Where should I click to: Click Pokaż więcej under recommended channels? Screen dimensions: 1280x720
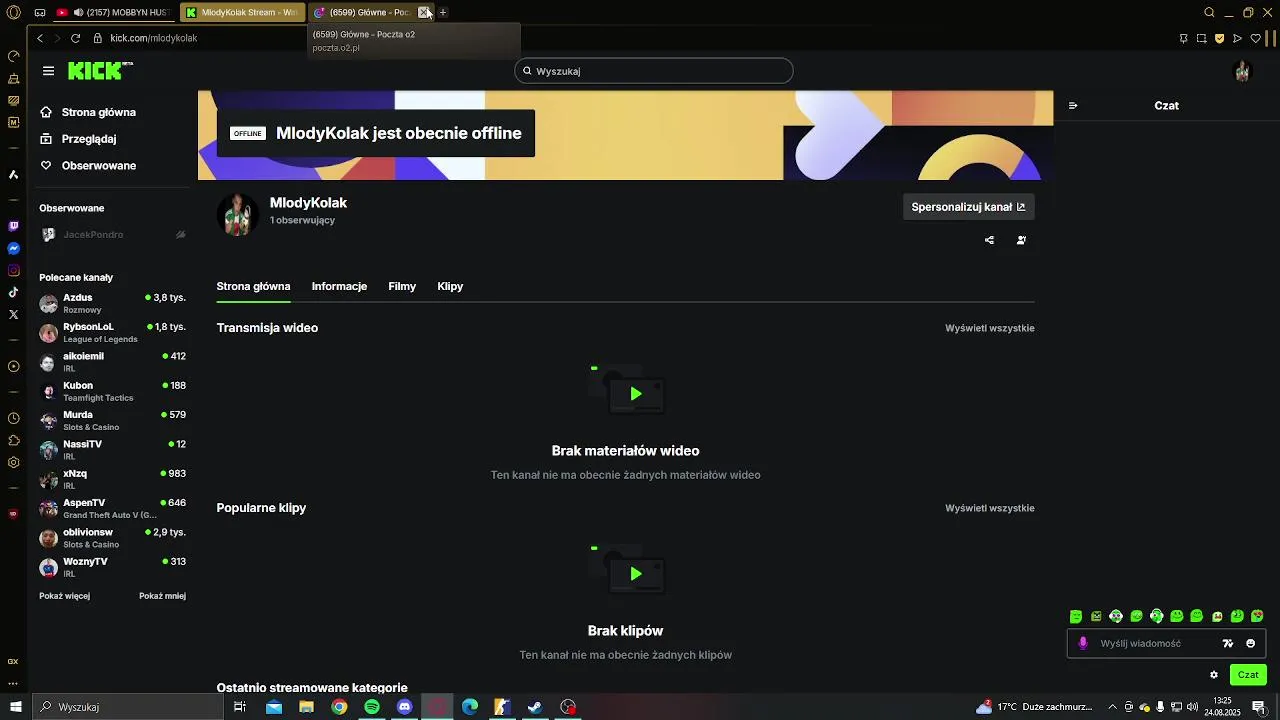pos(64,596)
